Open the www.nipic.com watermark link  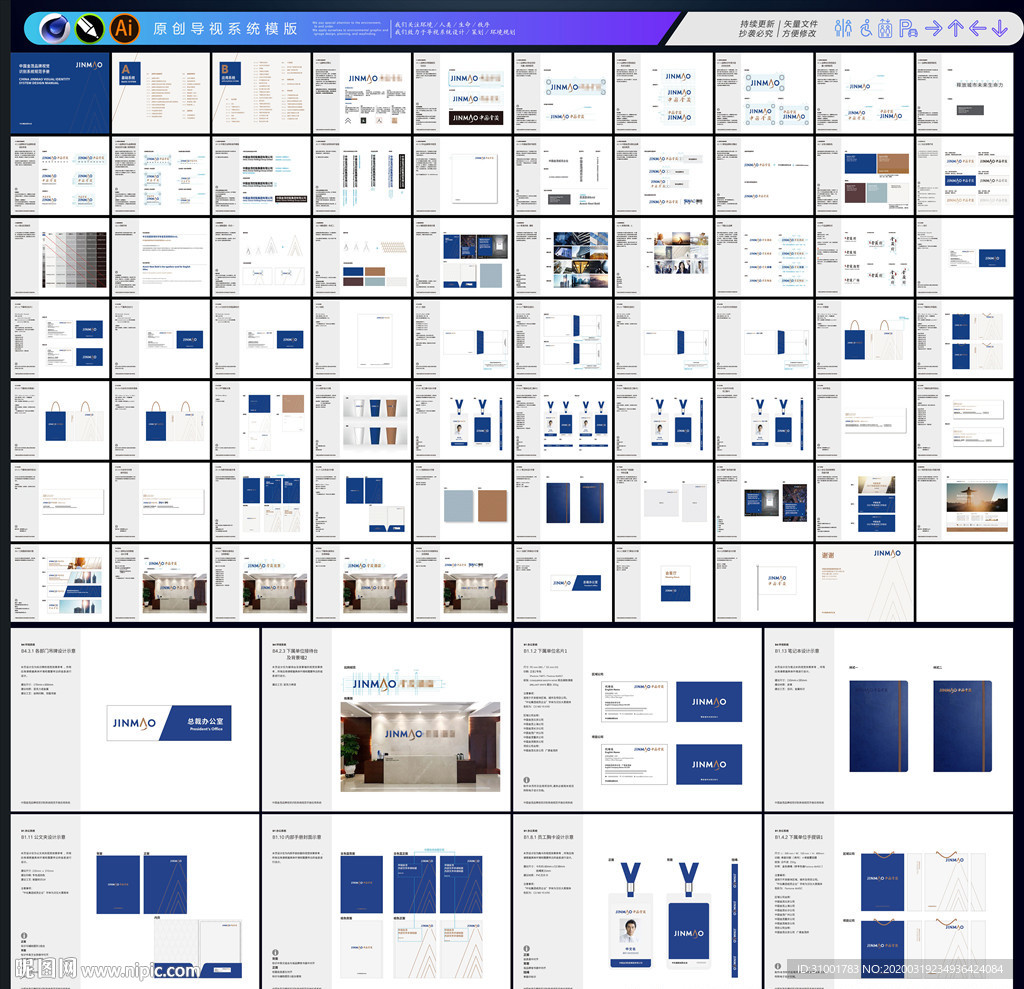[x=140, y=970]
